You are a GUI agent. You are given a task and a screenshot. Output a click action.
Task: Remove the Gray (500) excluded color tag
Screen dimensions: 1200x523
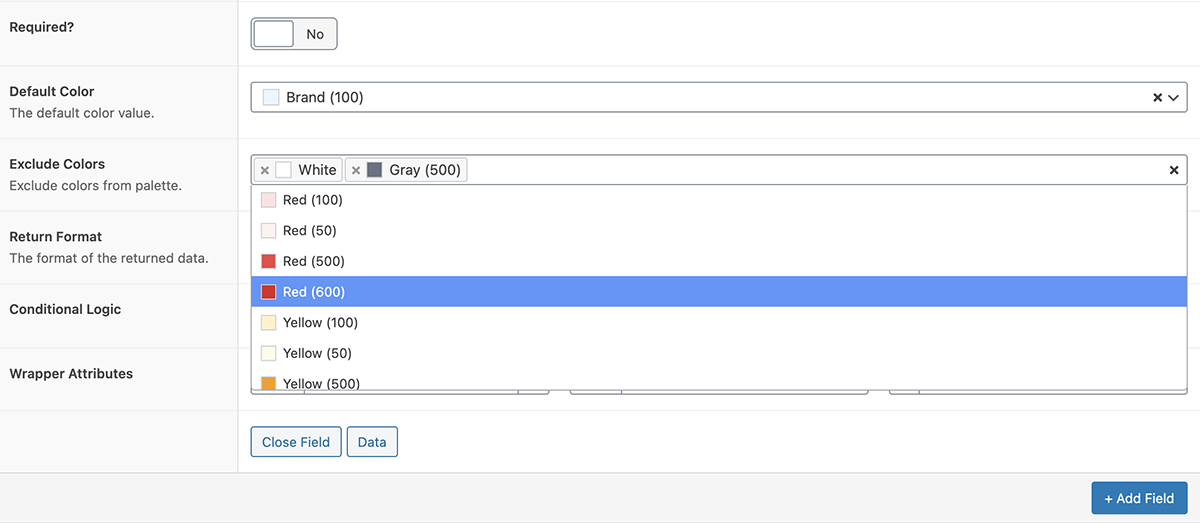point(356,170)
